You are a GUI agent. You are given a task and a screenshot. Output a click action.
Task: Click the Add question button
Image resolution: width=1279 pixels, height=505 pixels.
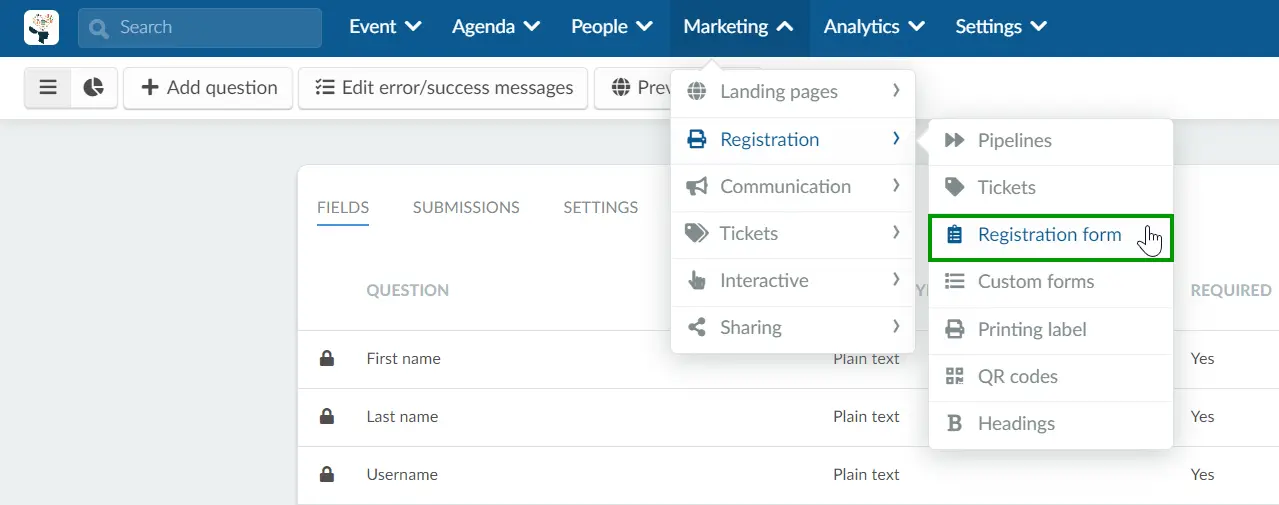tap(208, 88)
